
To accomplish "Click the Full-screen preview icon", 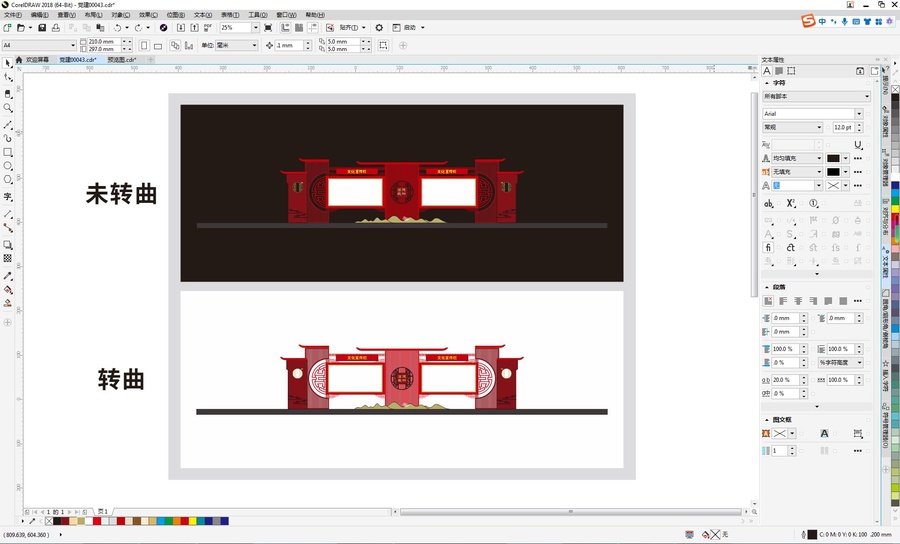I will (x=268, y=28).
